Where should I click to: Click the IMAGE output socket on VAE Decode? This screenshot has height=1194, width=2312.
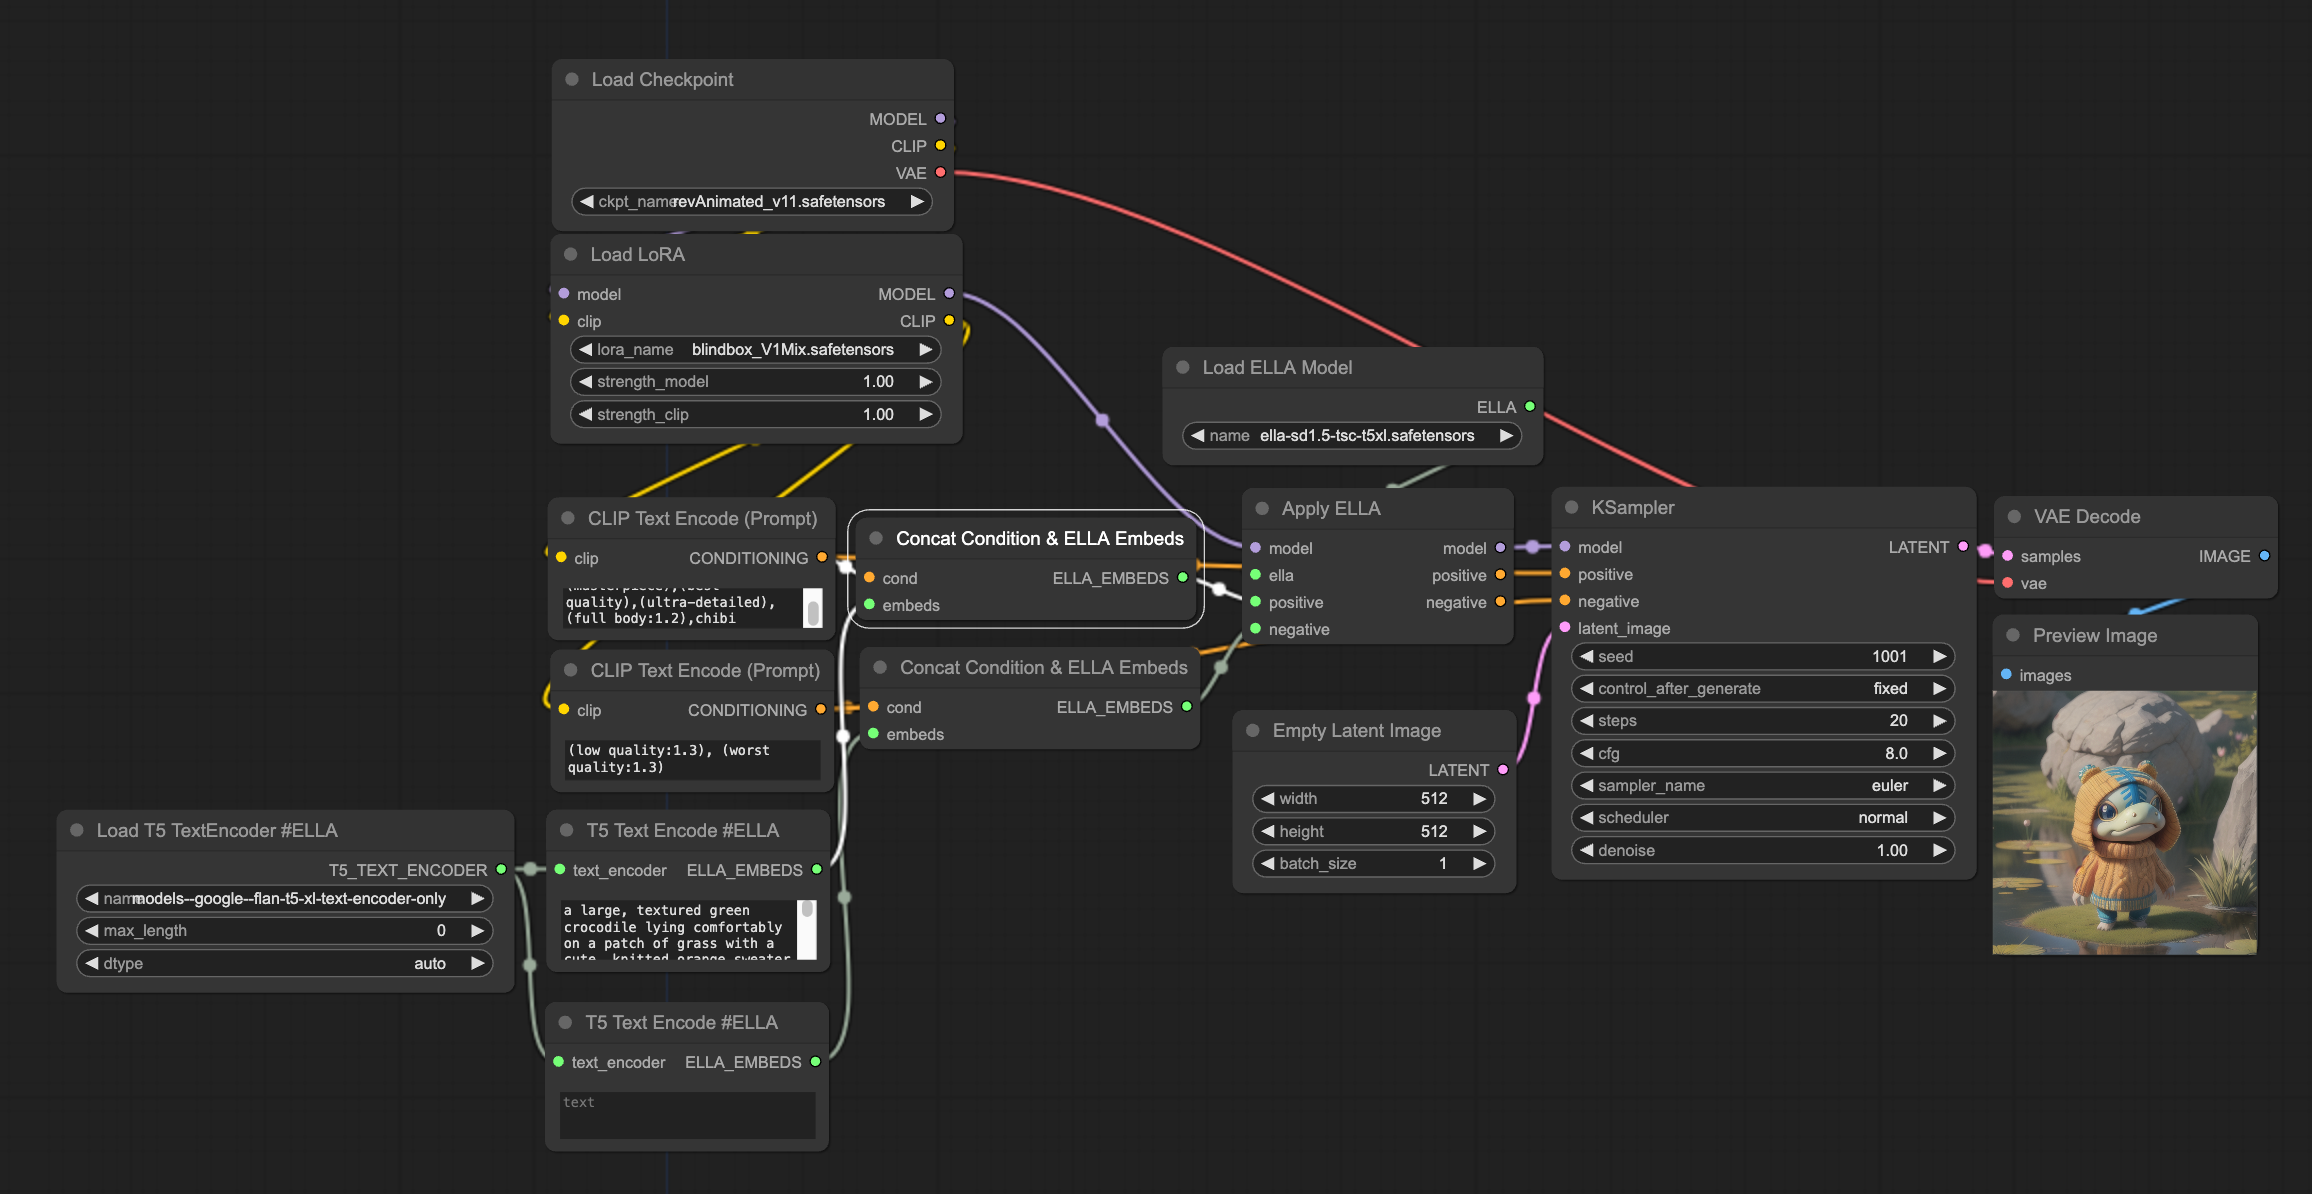[x=2264, y=556]
